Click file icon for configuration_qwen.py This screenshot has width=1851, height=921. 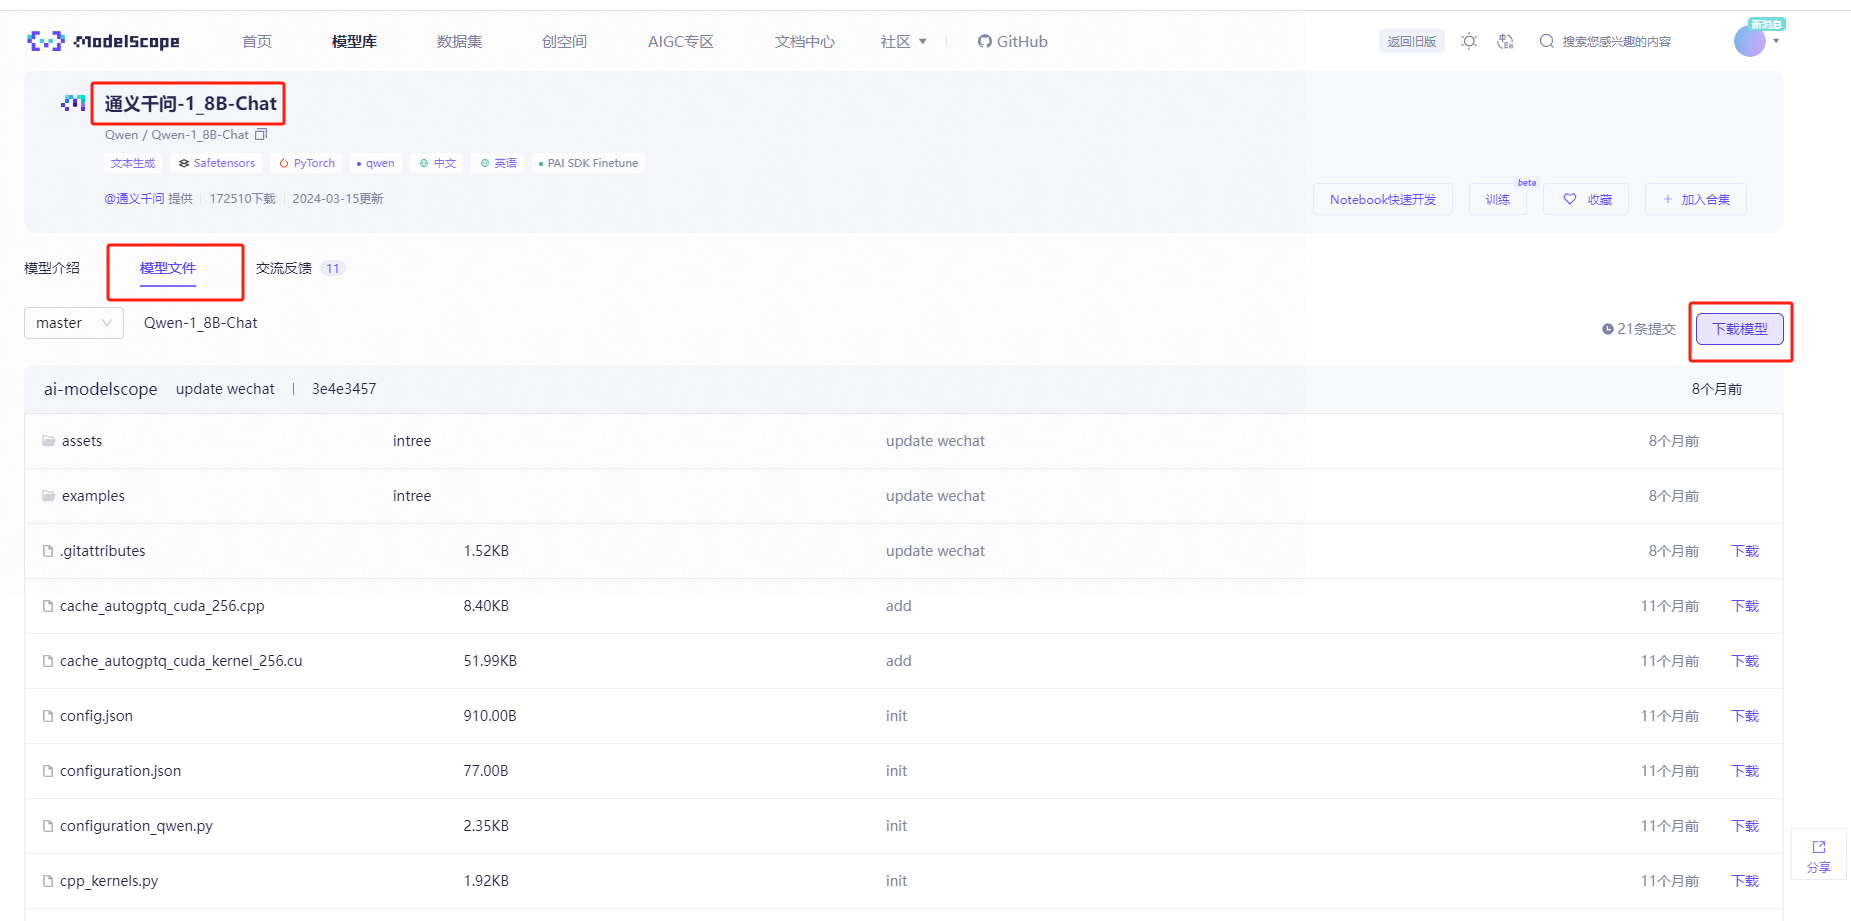coord(48,826)
